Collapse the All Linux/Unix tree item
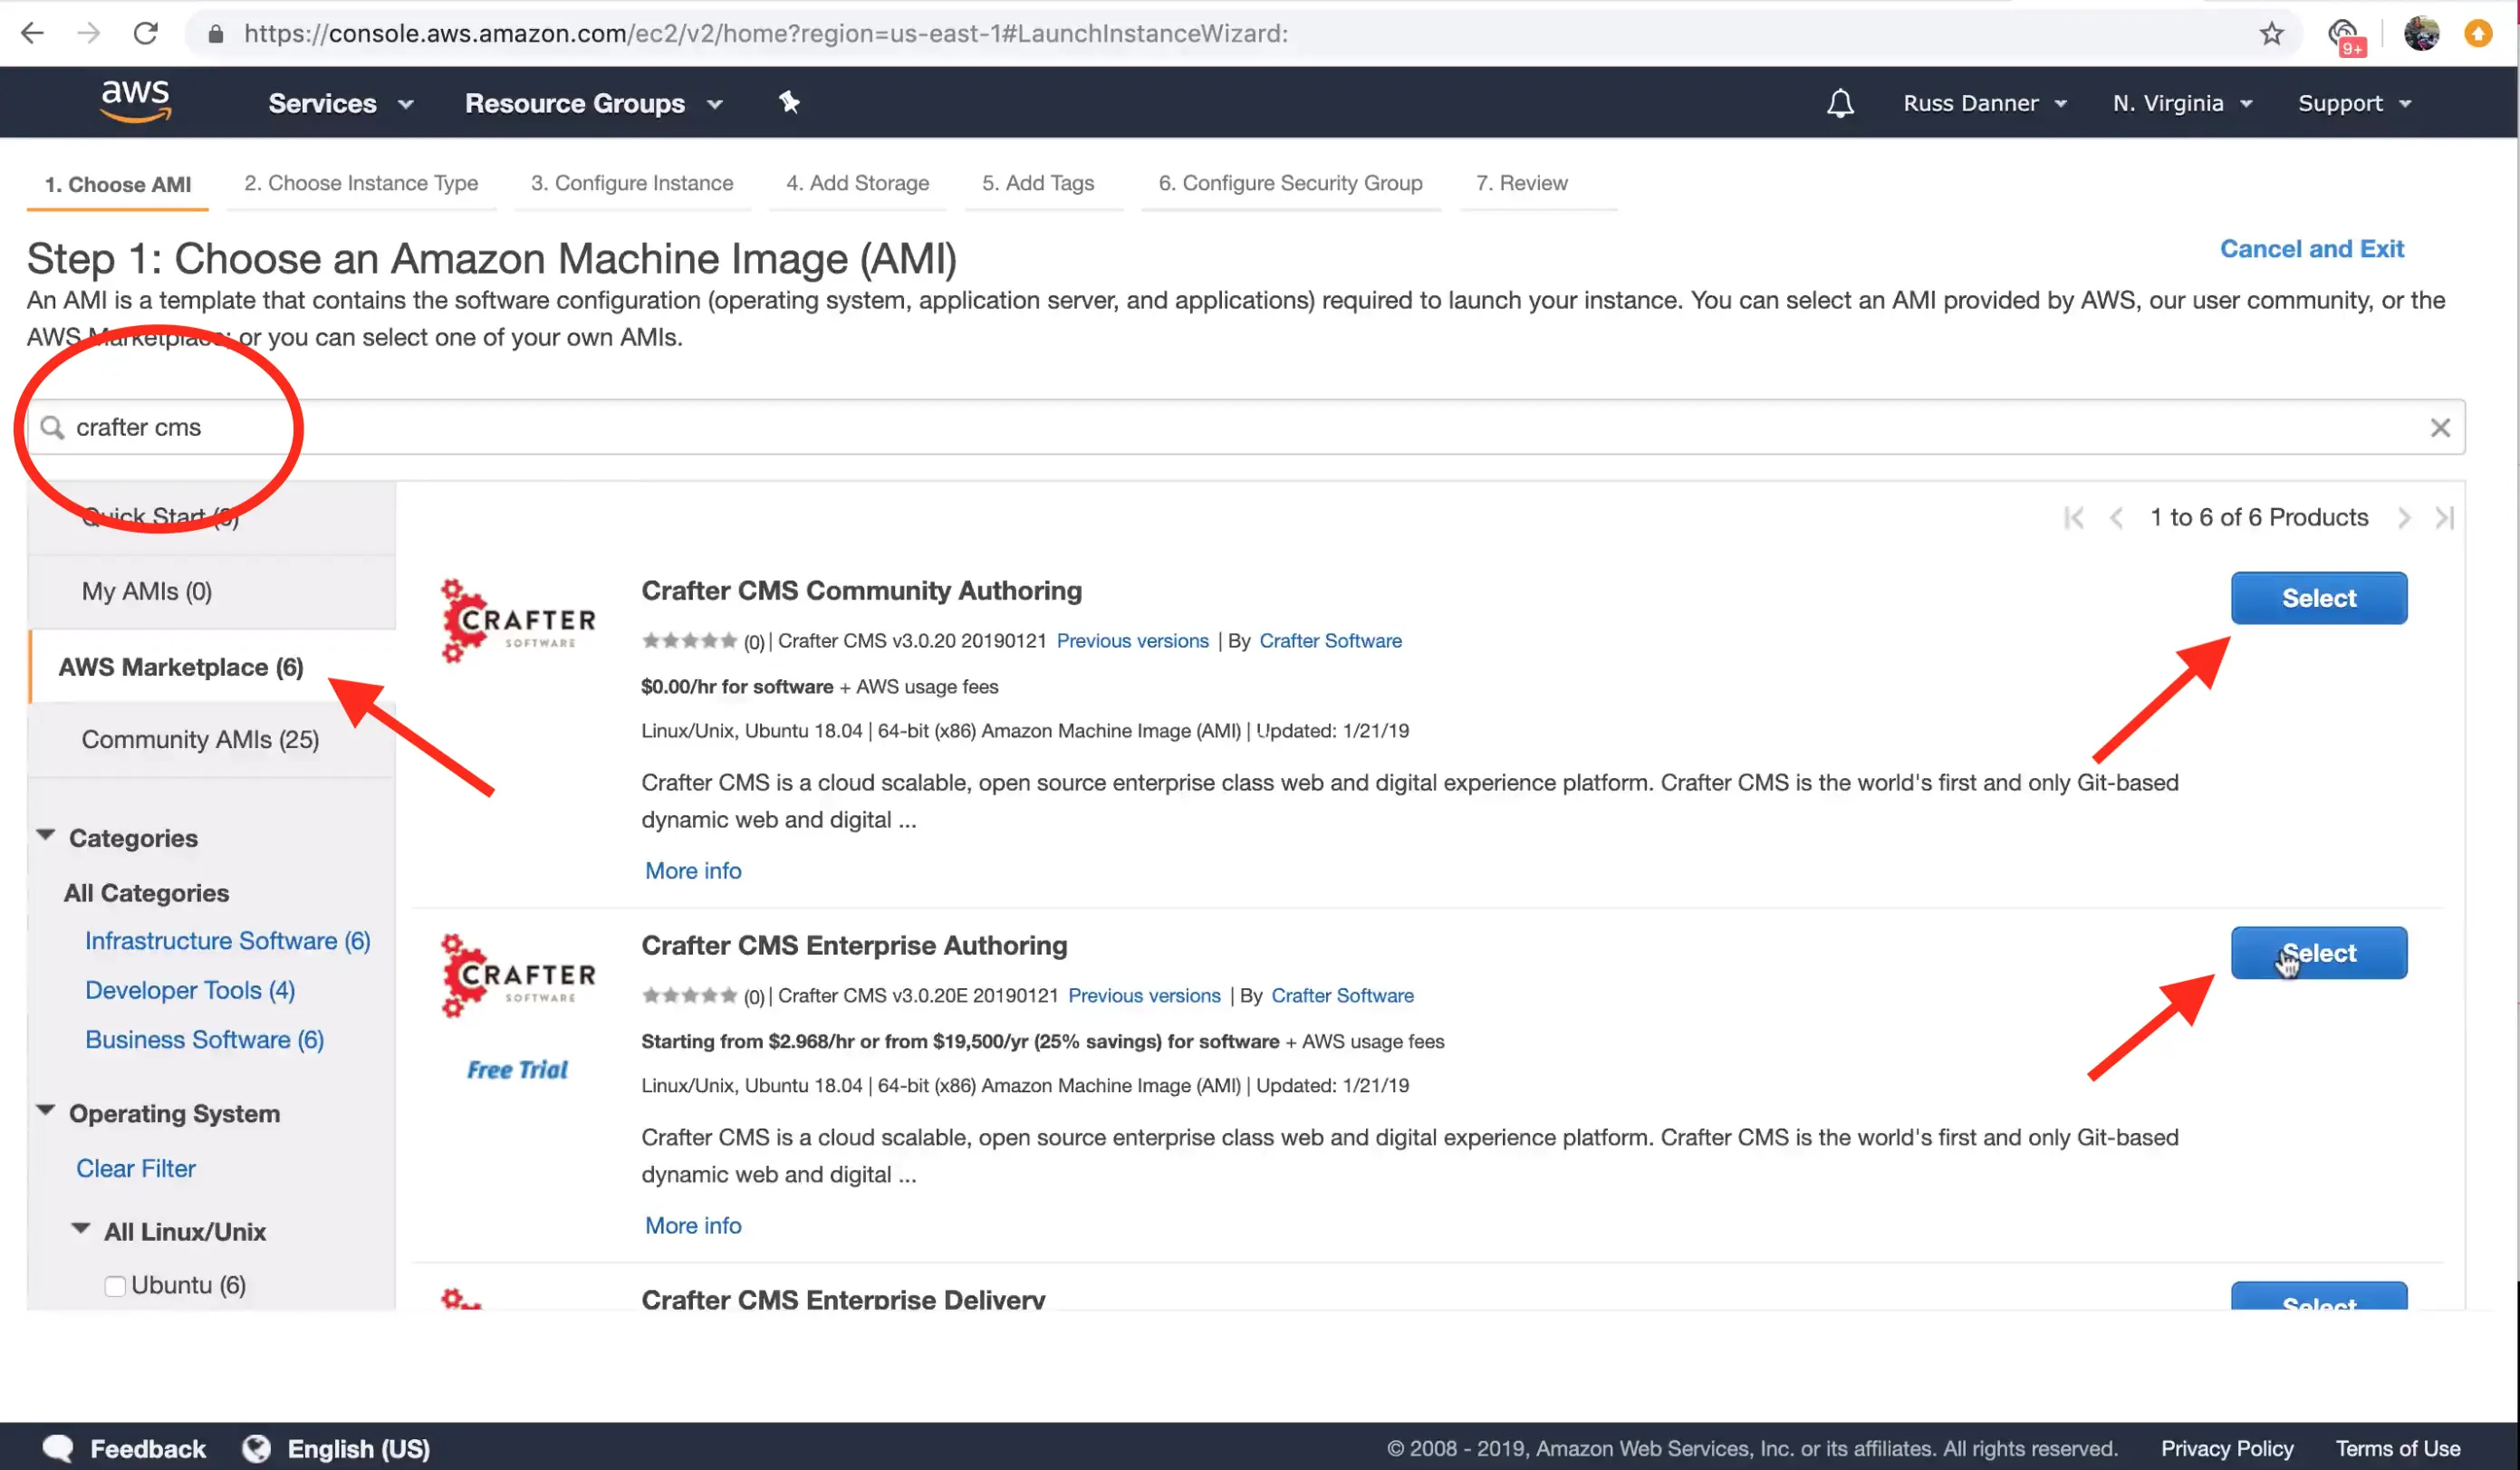 click(x=81, y=1229)
